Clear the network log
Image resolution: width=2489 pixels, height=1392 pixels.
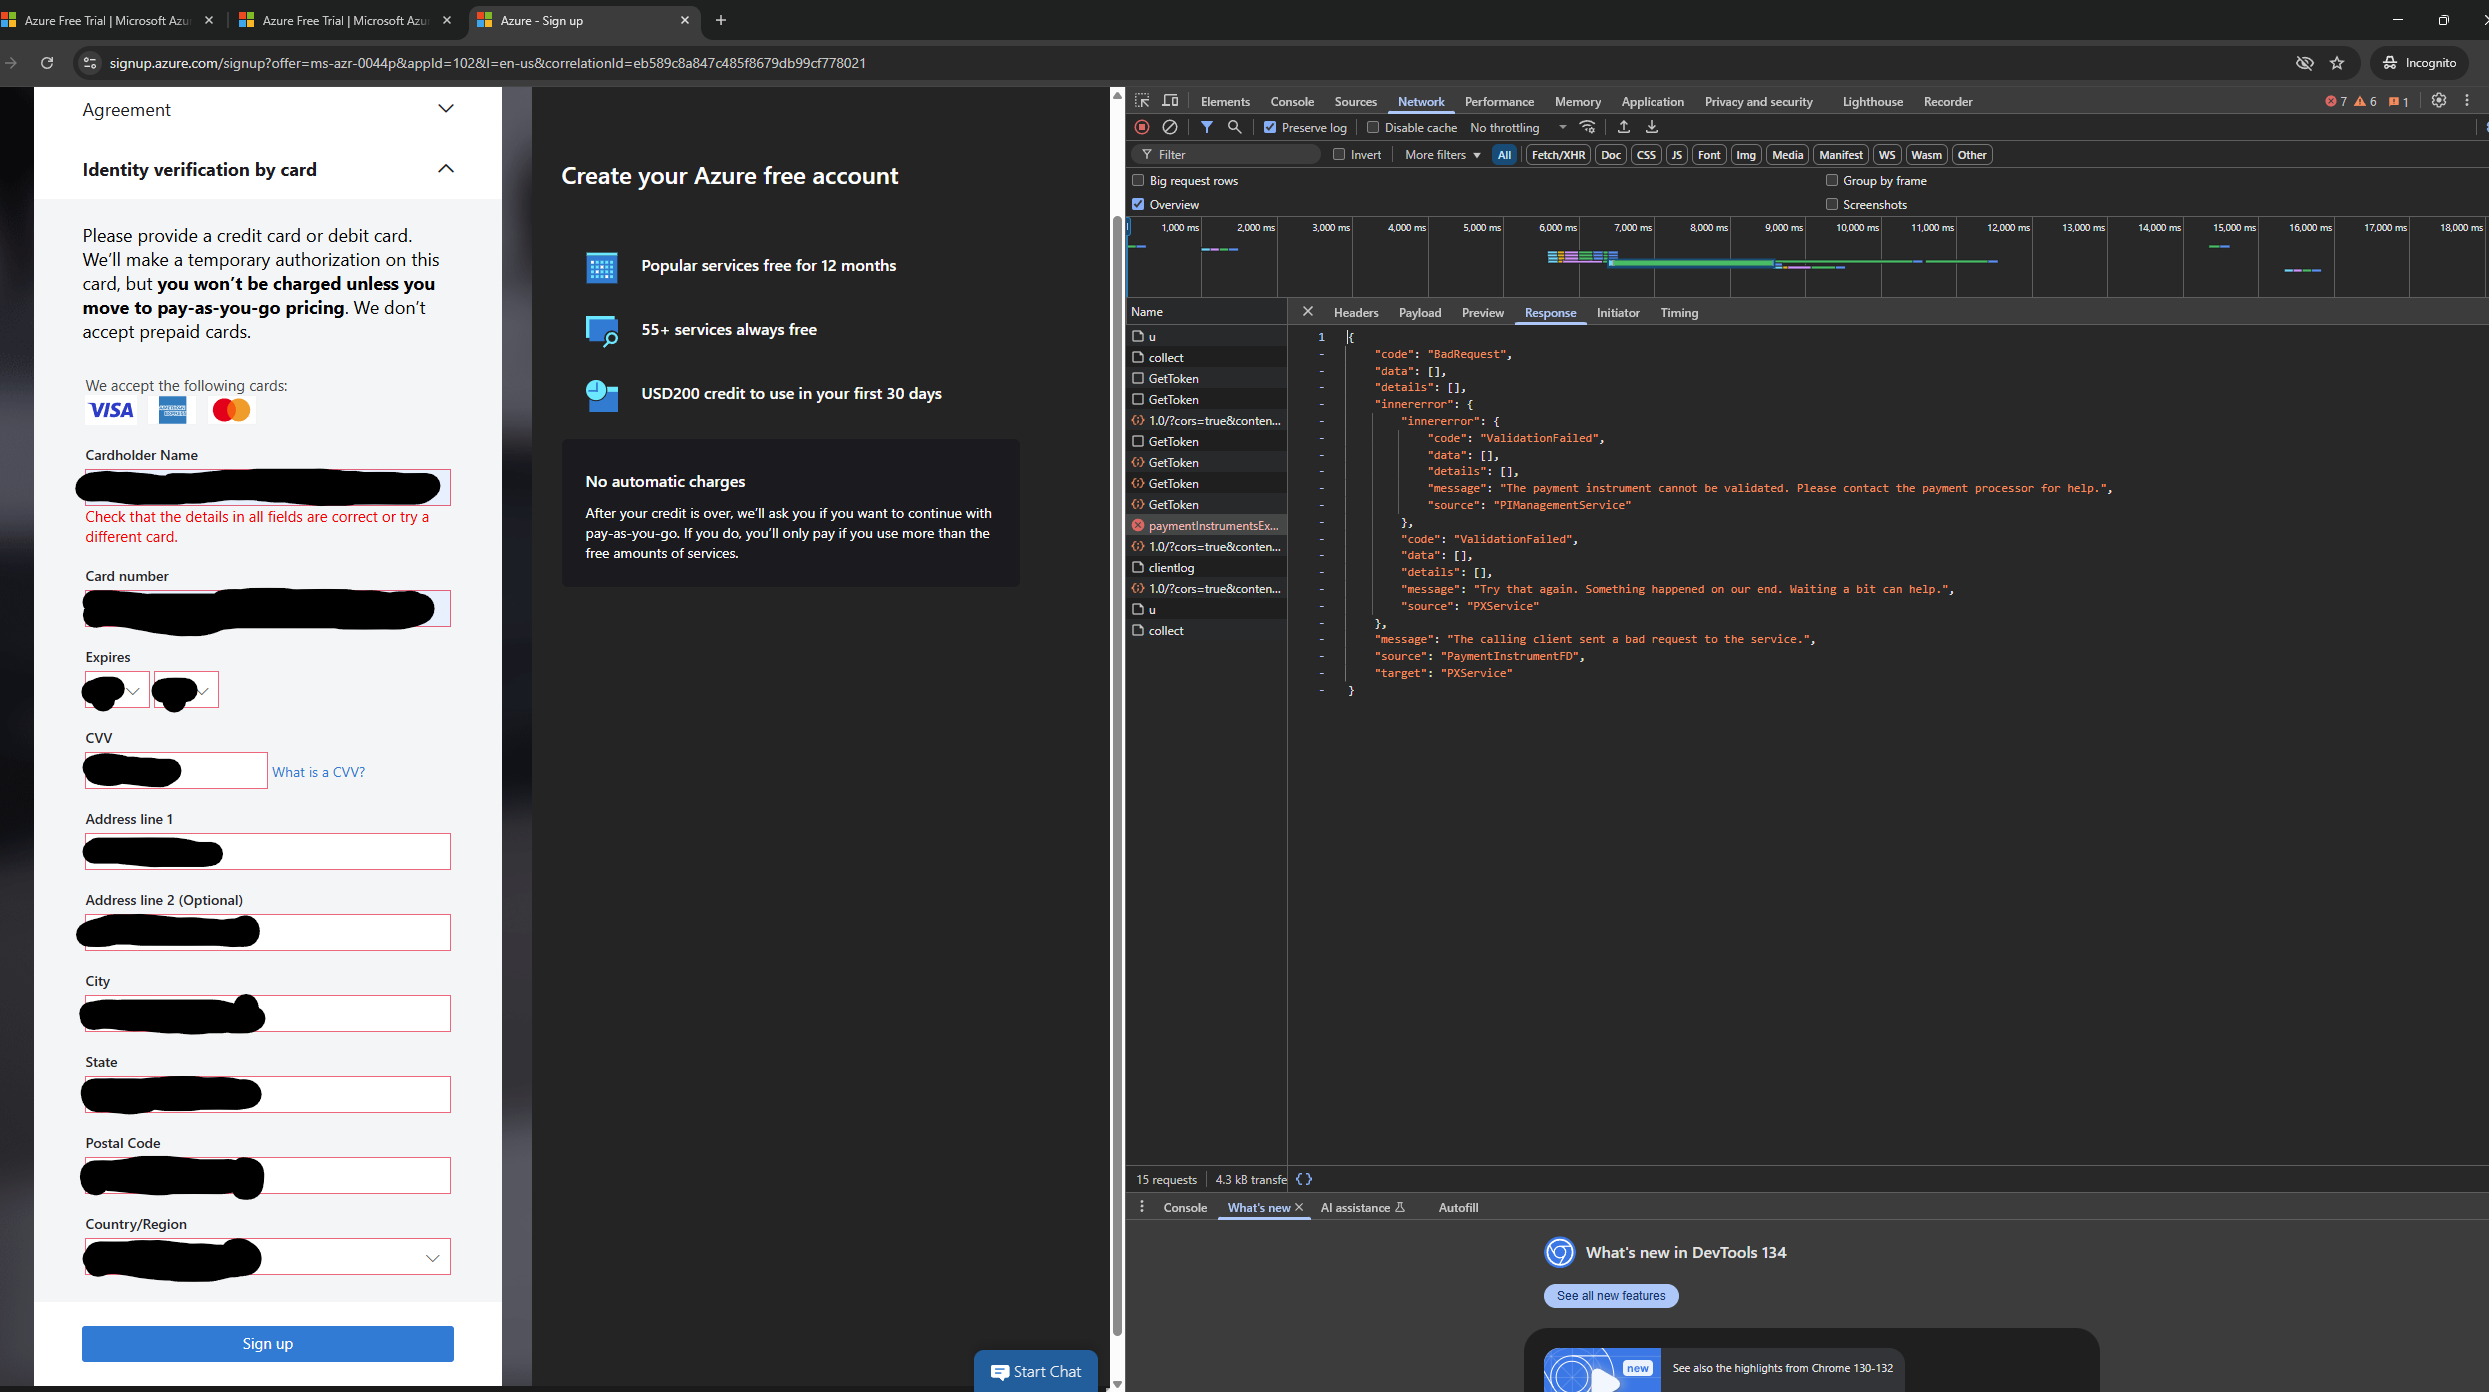pyautogui.click(x=1170, y=127)
